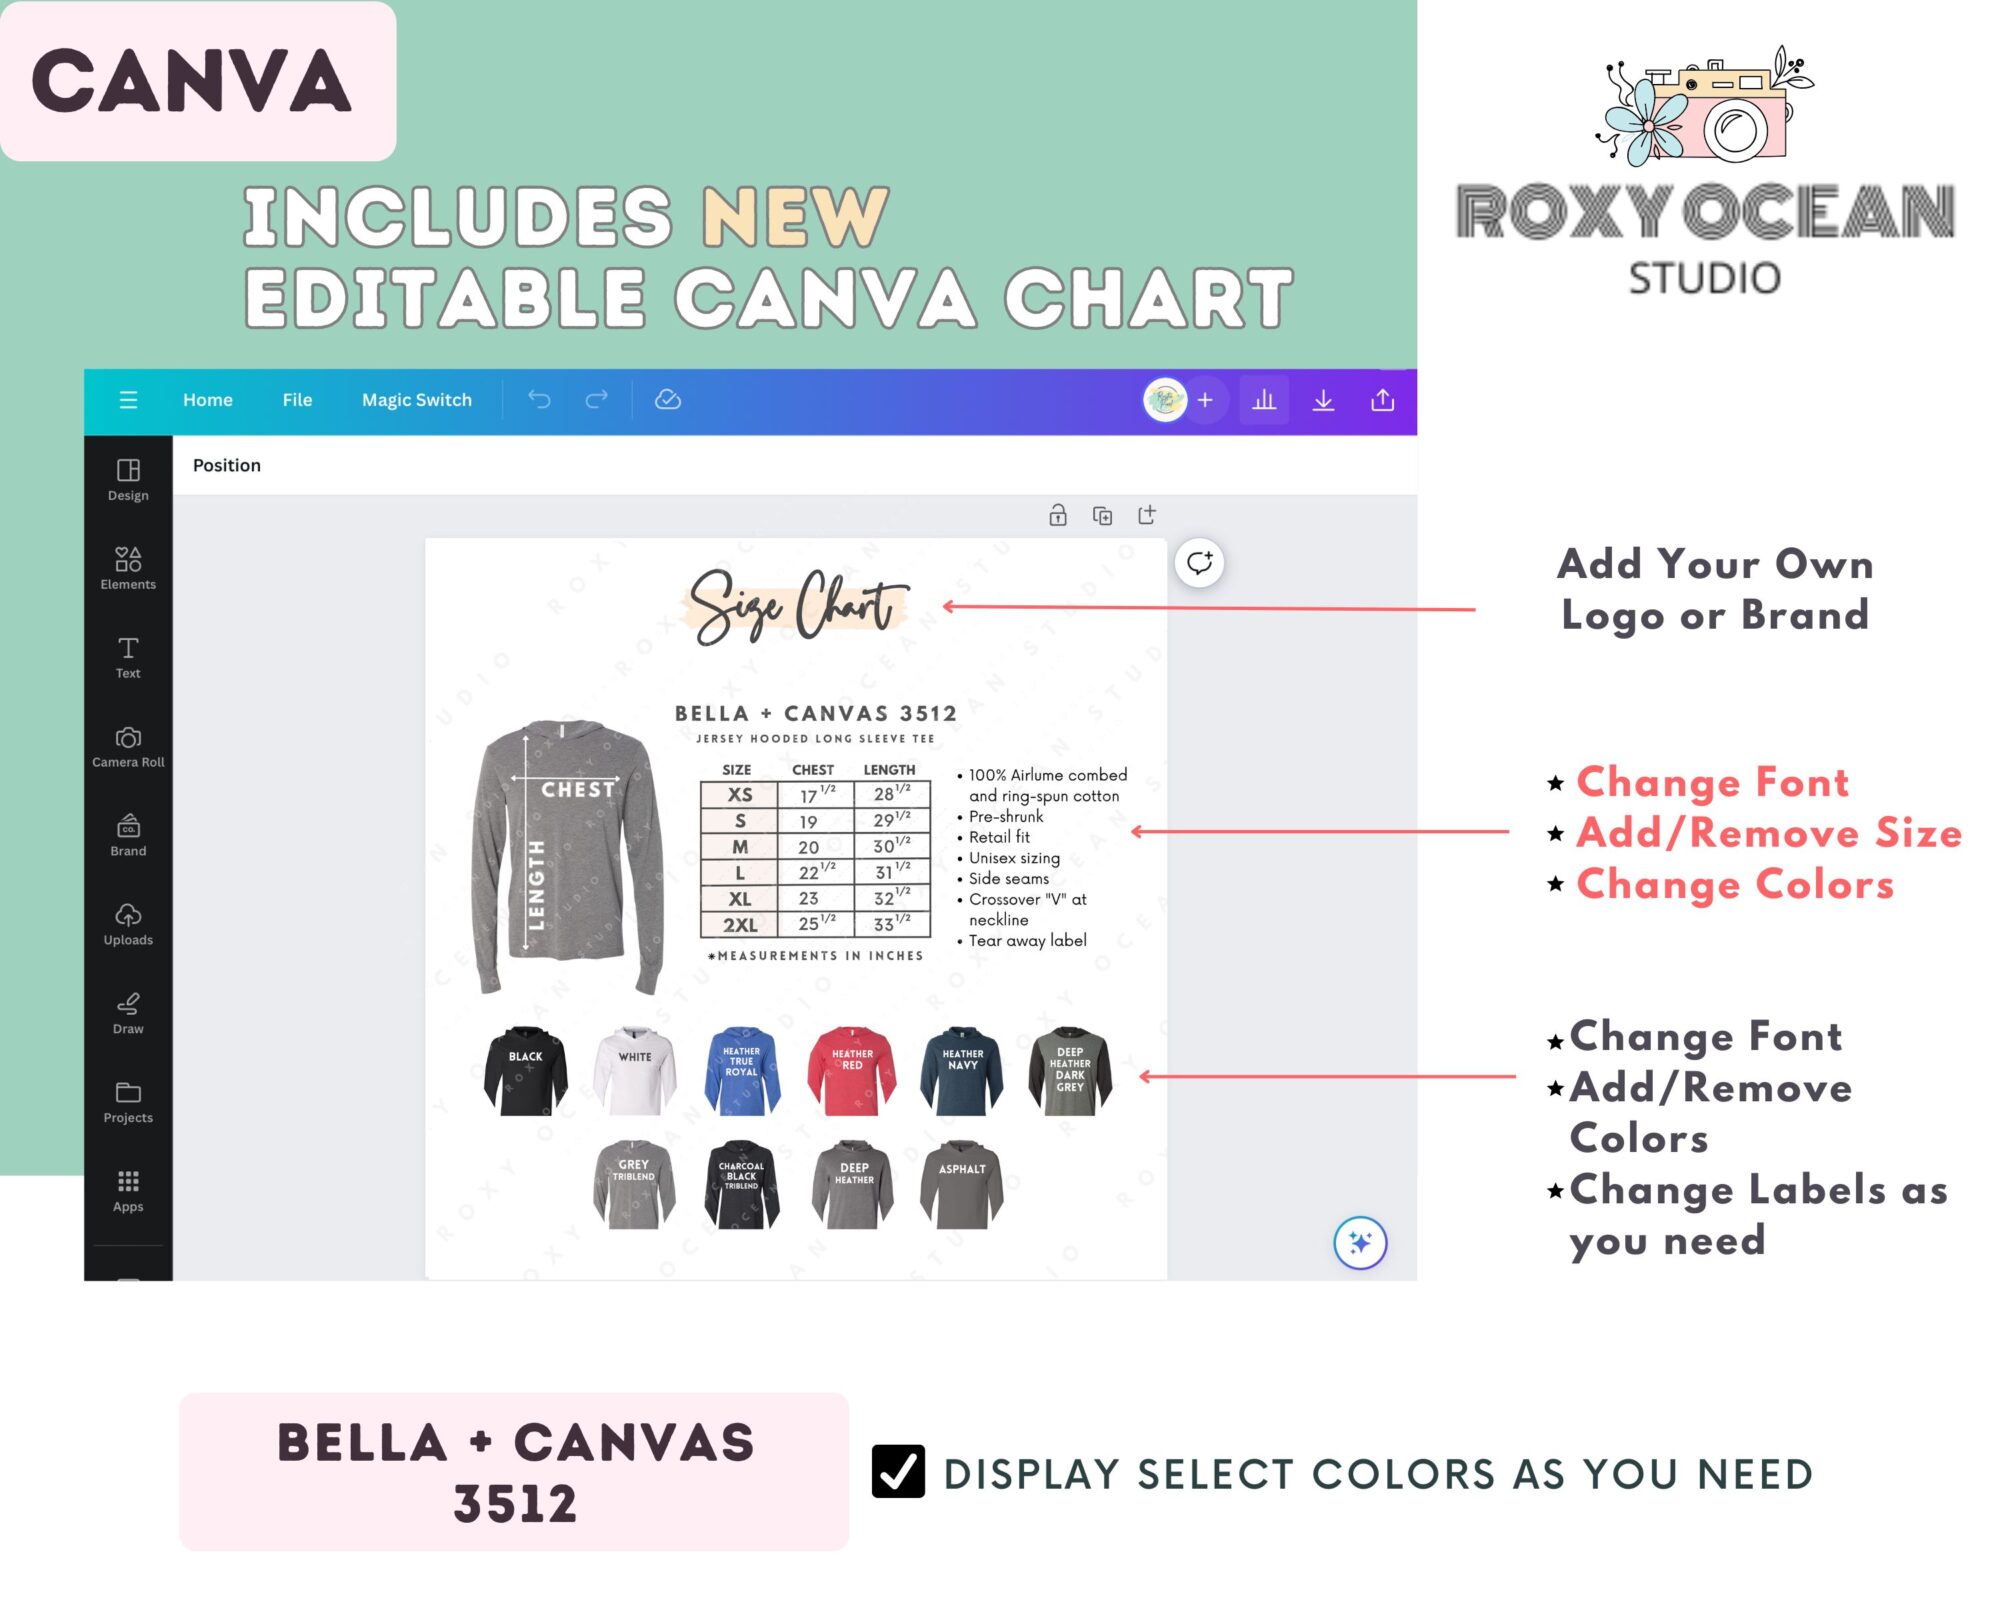Click the share/publish icon button
This screenshot has height=1600, width=2000.
point(1386,400)
